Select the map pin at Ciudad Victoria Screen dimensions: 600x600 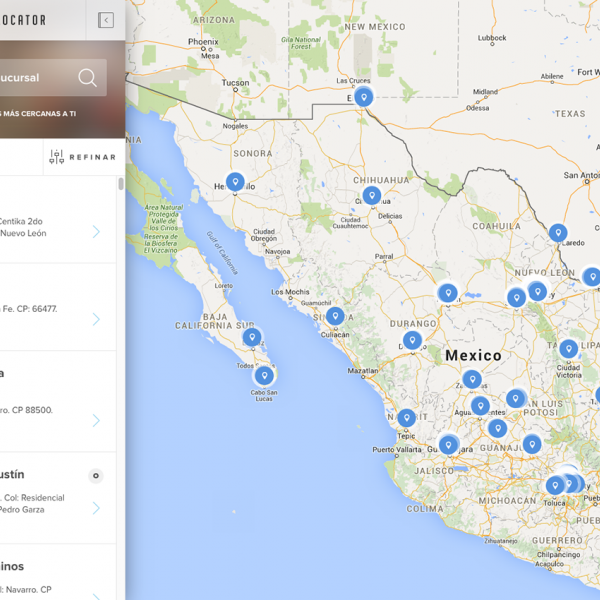pyautogui.click(x=569, y=349)
